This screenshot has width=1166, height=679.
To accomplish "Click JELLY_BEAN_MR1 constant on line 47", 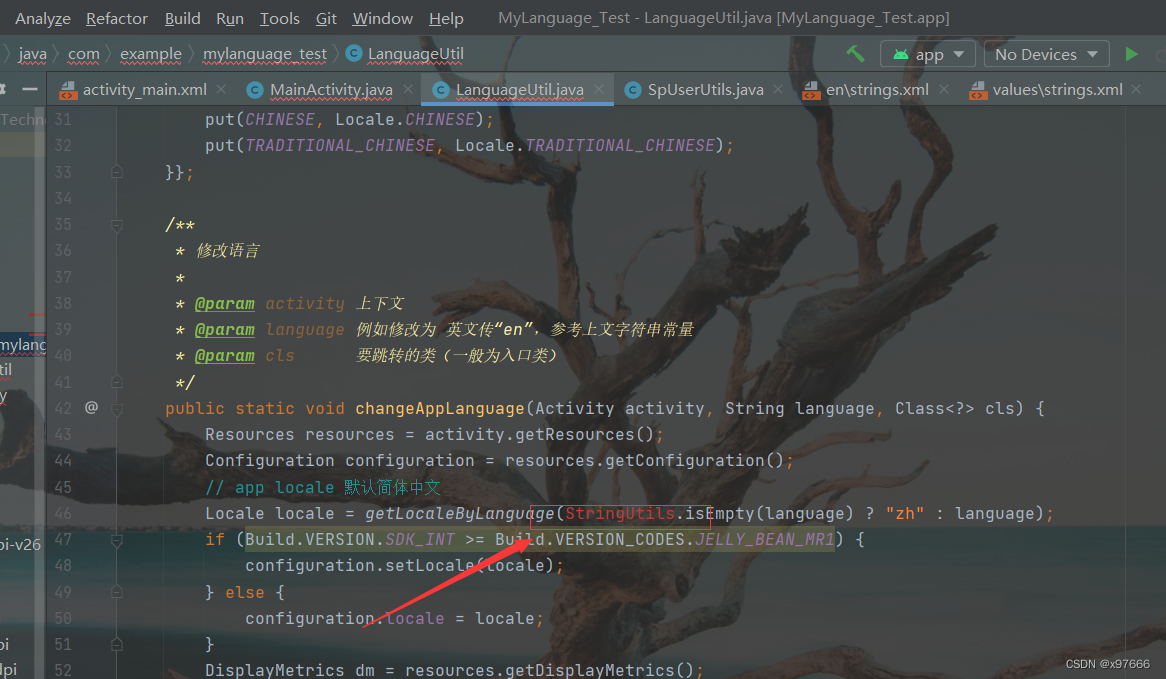I will click(x=764, y=539).
